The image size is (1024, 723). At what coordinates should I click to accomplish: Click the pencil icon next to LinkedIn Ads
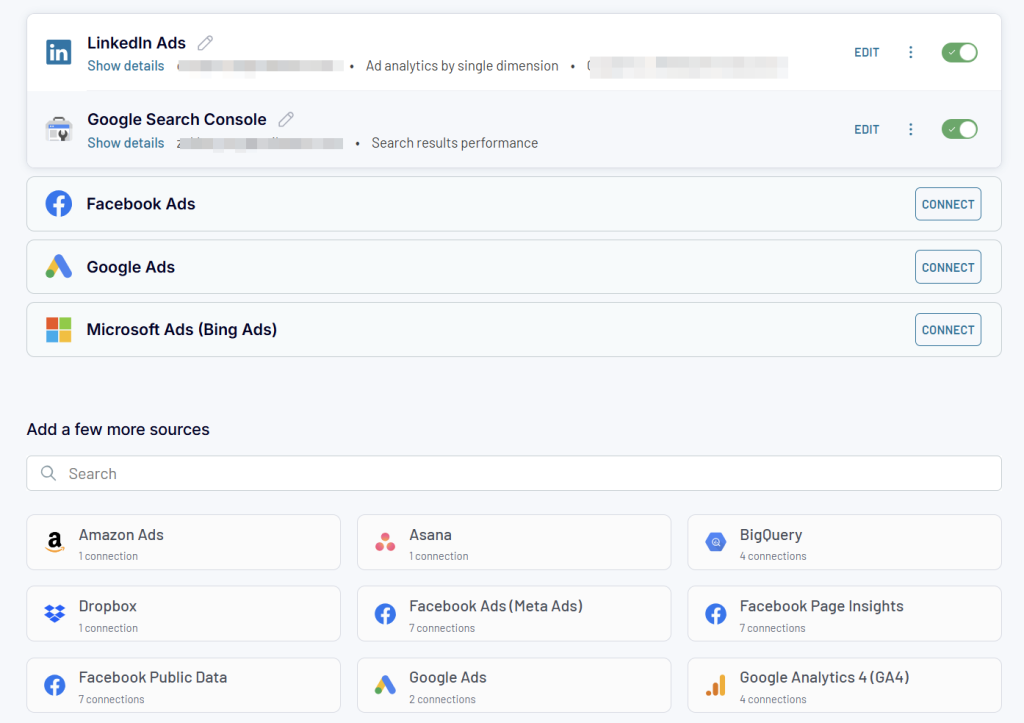pos(206,43)
